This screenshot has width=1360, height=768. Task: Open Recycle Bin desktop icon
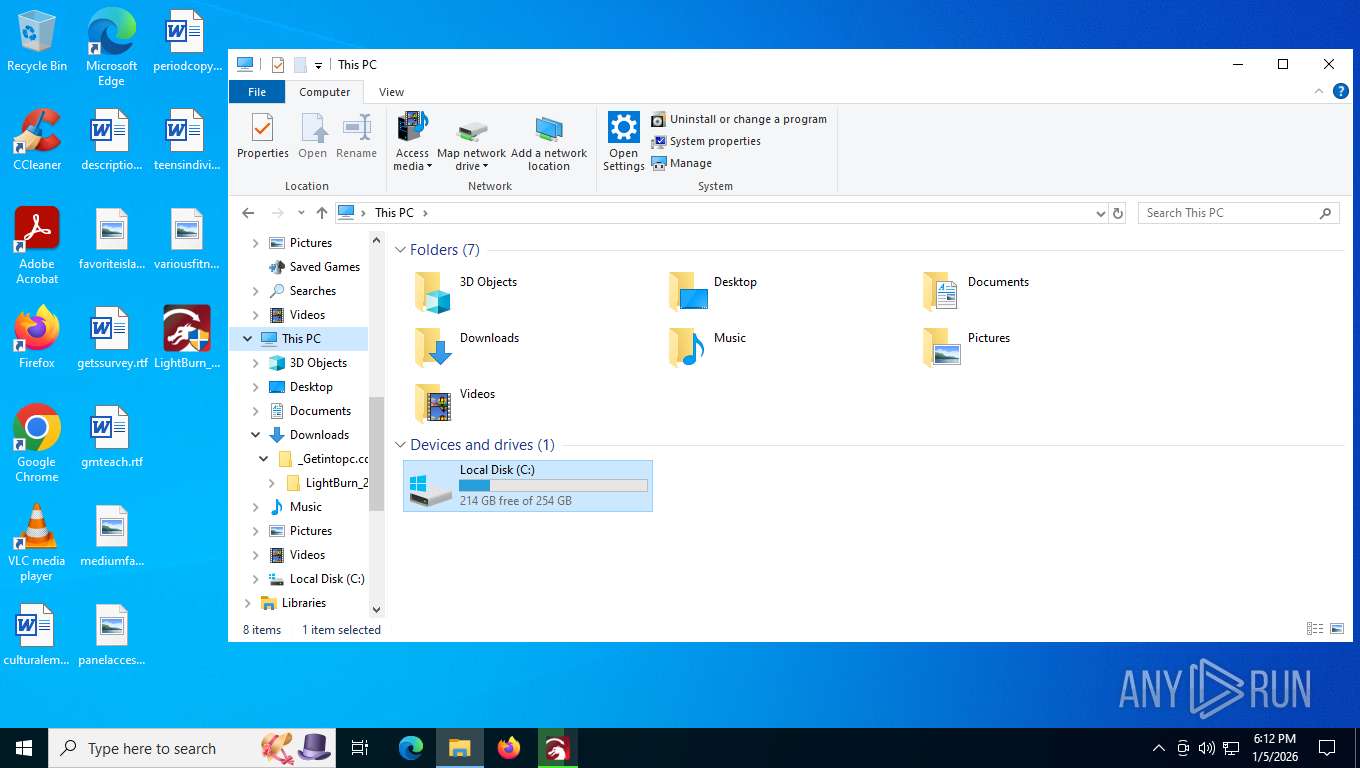(x=37, y=41)
